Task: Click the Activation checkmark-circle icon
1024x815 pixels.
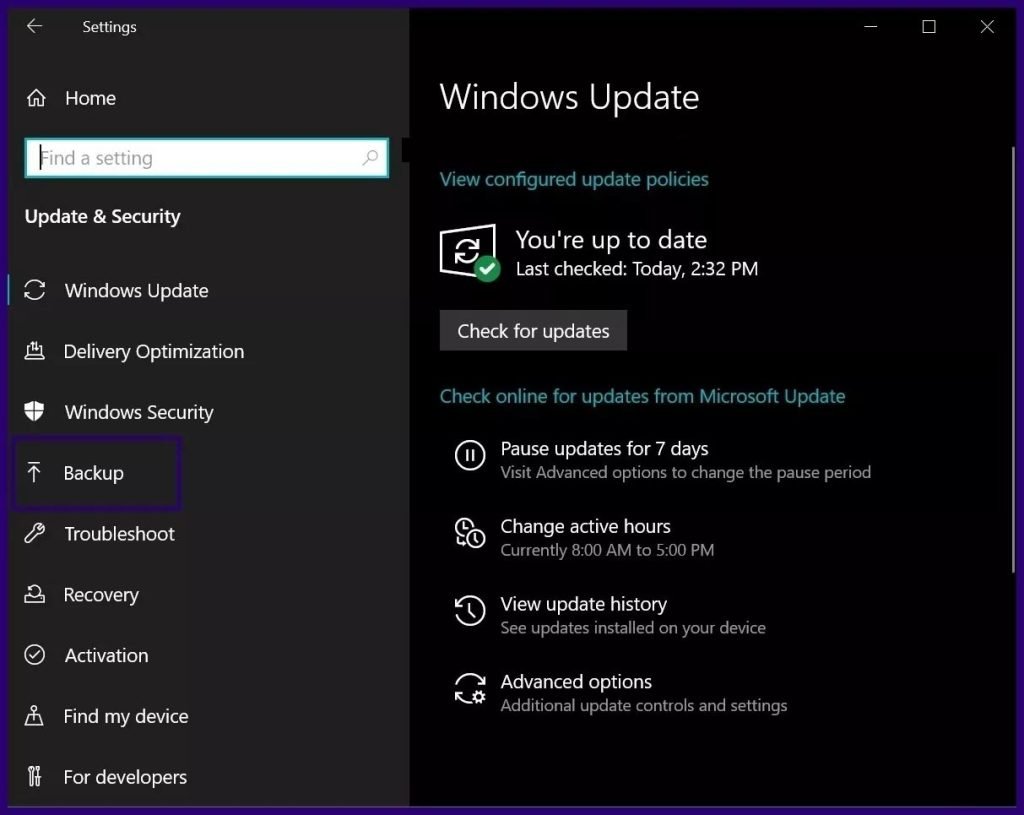Action: (x=35, y=654)
